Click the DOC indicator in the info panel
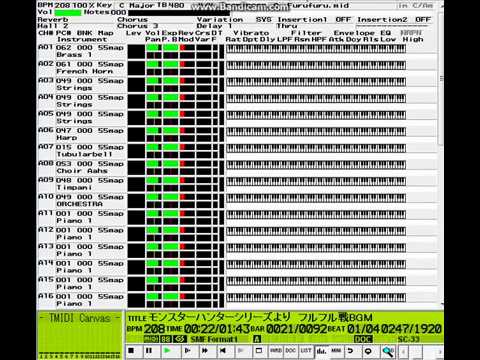This screenshot has height=360, width=480. 363,339
